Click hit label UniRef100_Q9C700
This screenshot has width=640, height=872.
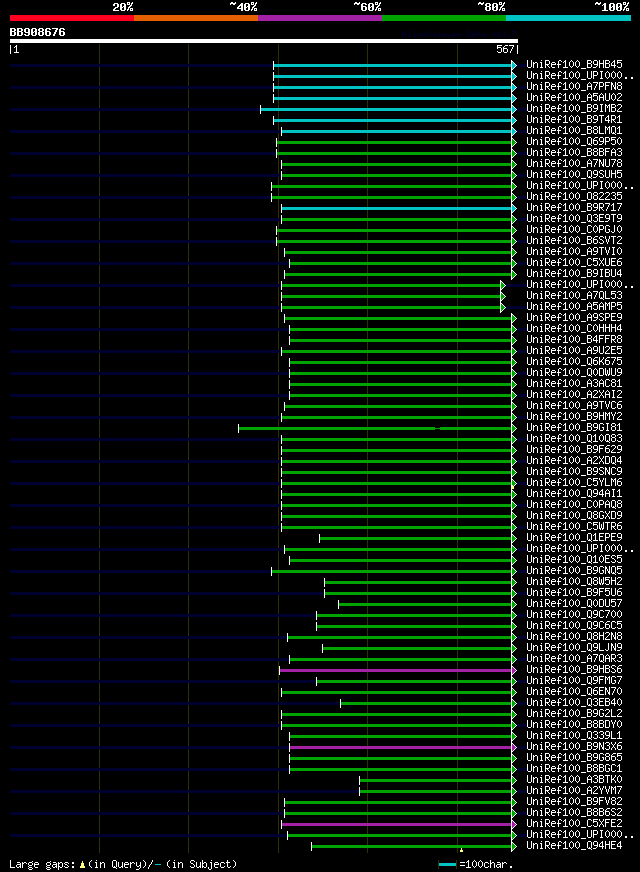(574, 615)
